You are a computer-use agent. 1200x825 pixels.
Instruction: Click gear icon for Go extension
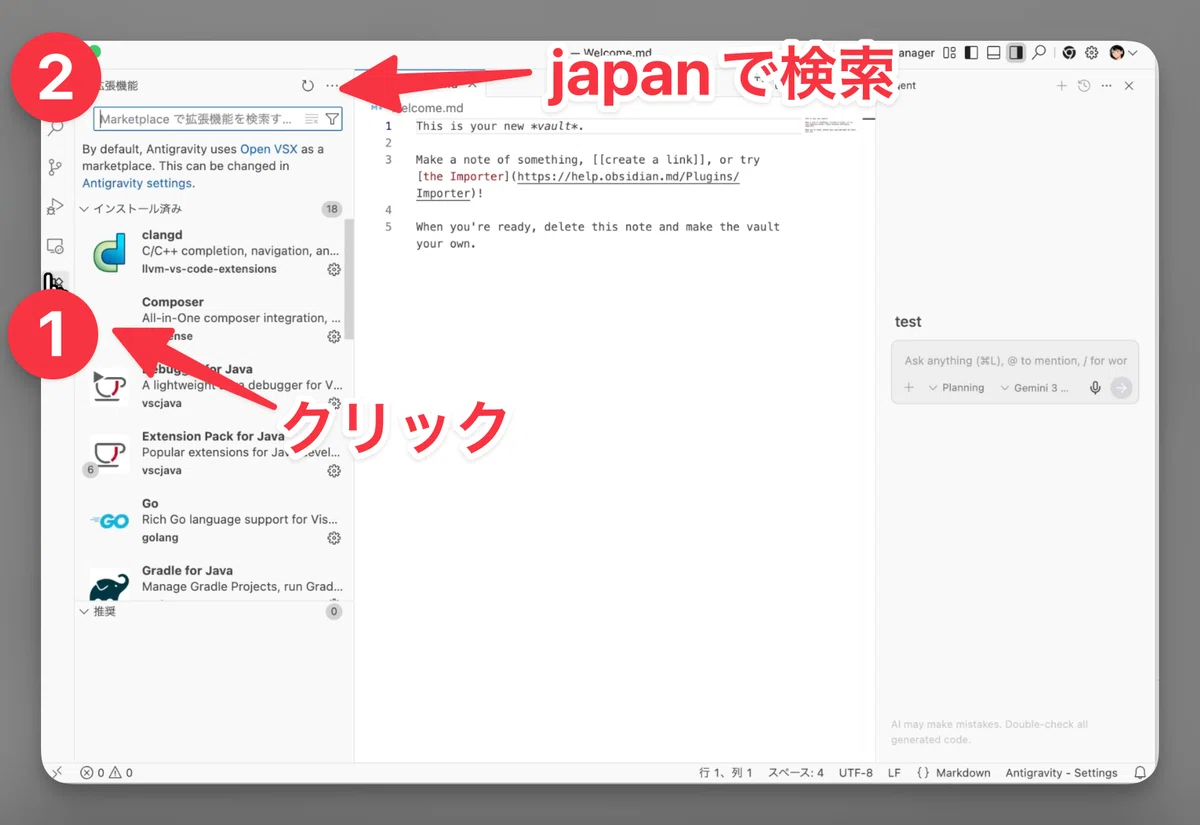(x=334, y=538)
